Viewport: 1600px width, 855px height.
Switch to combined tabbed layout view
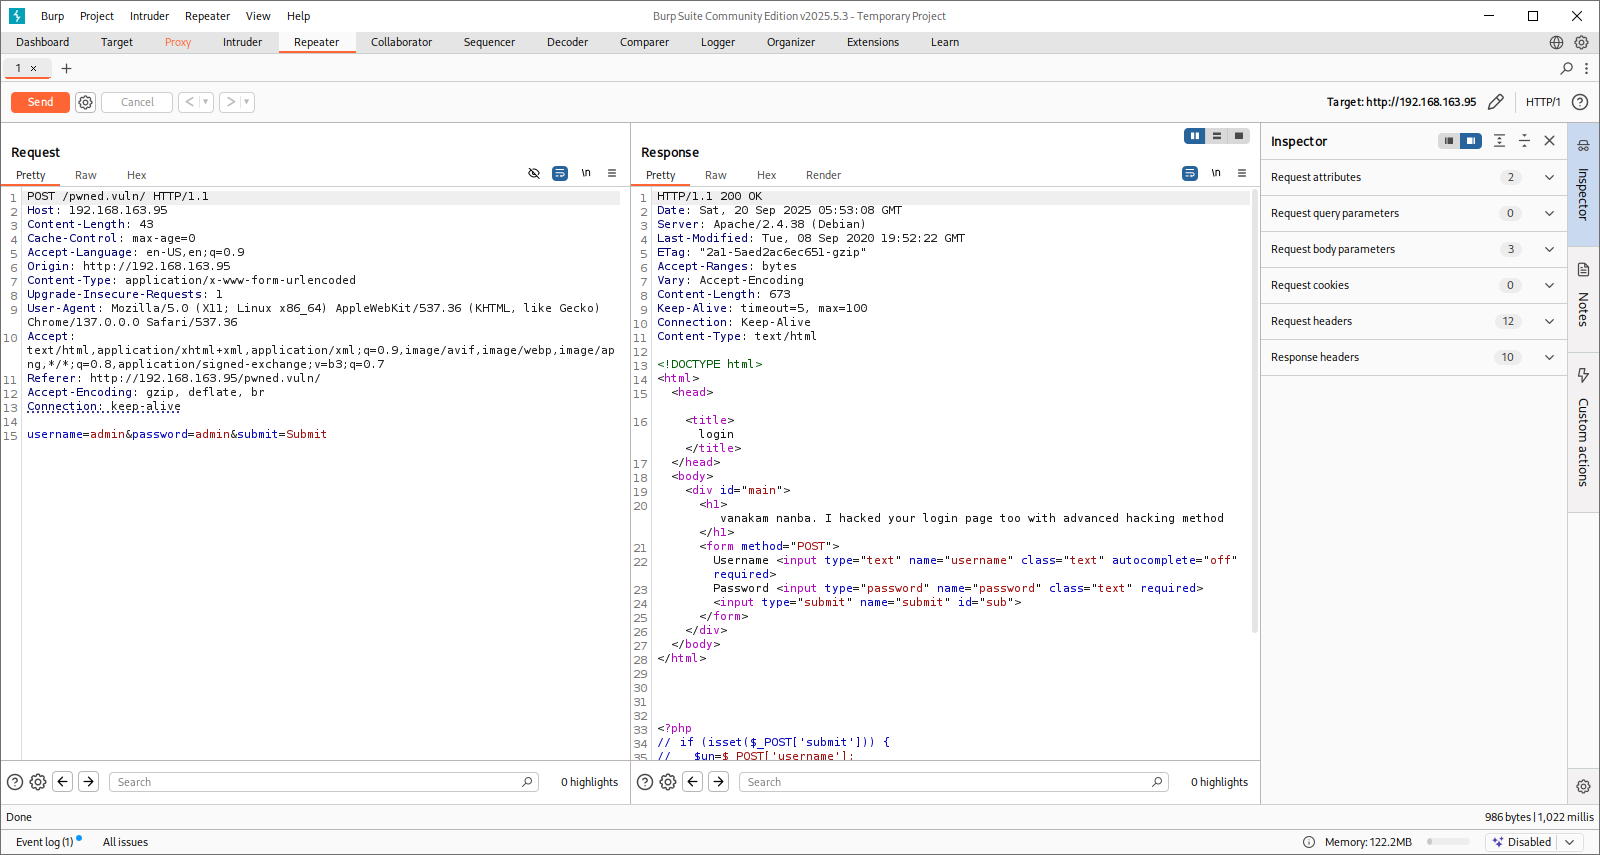tap(1239, 136)
